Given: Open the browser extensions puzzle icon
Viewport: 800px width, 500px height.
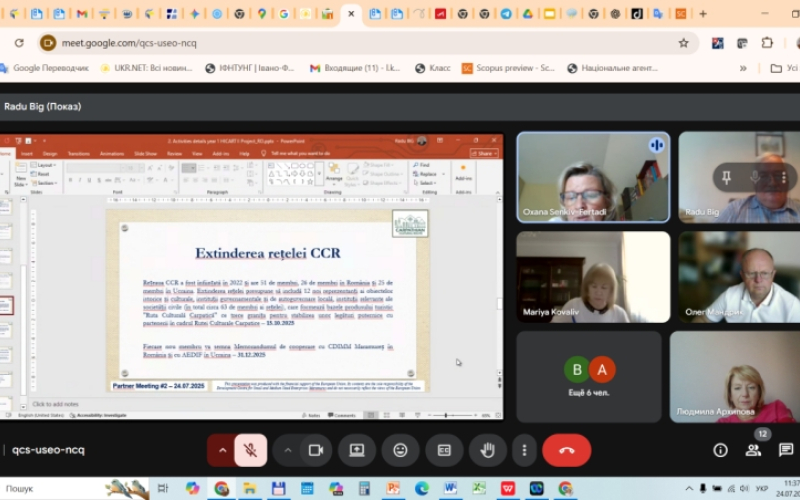Looking at the screenshot, I should [x=767, y=43].
